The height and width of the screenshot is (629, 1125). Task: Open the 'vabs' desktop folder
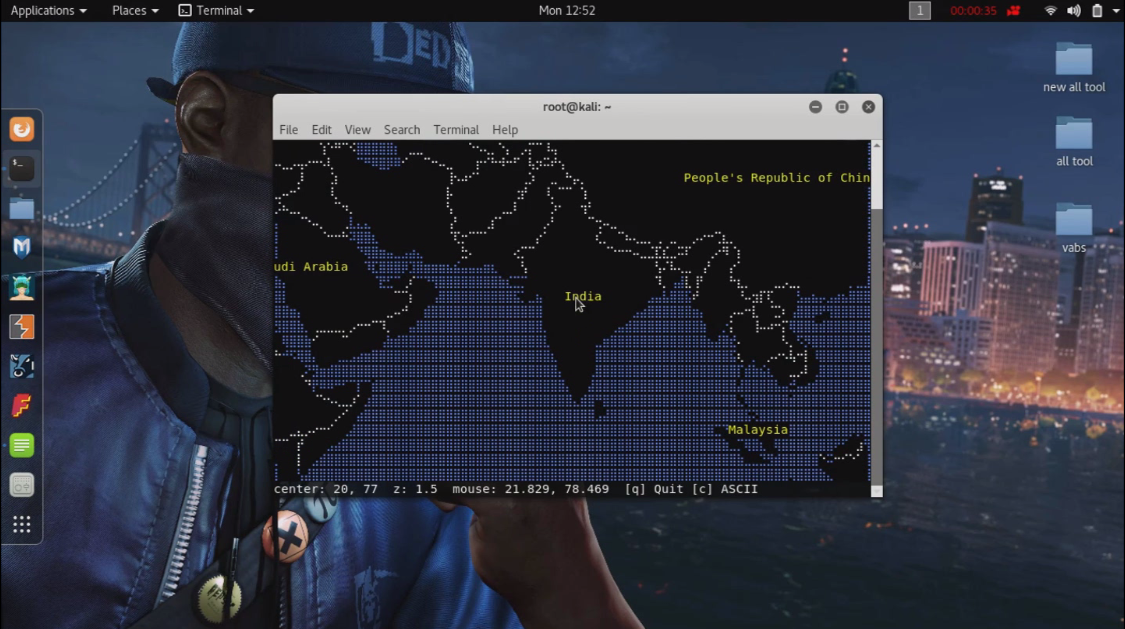(x=1073, y=228)
